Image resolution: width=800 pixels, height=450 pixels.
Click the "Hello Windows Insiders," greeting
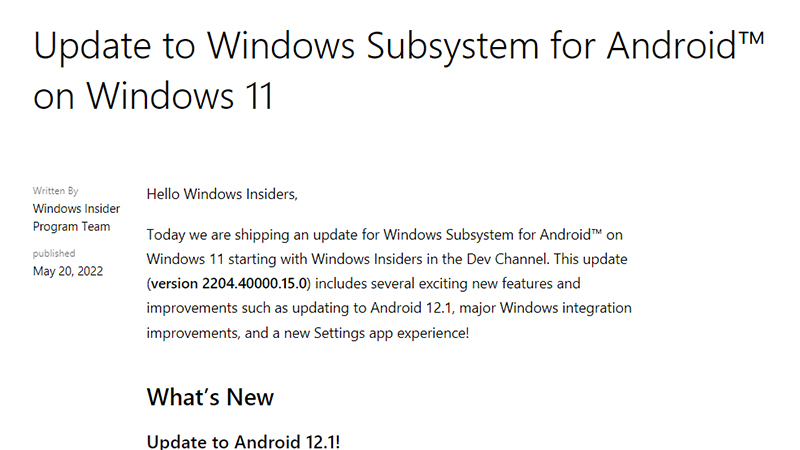(x=222, y=193)
